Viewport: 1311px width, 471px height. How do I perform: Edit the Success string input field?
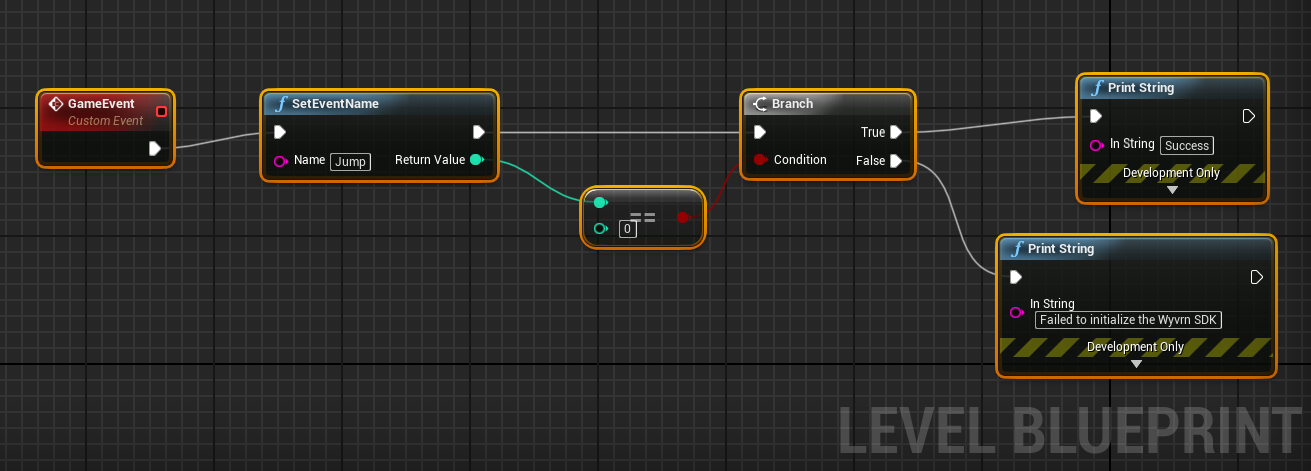(1187, 145)
